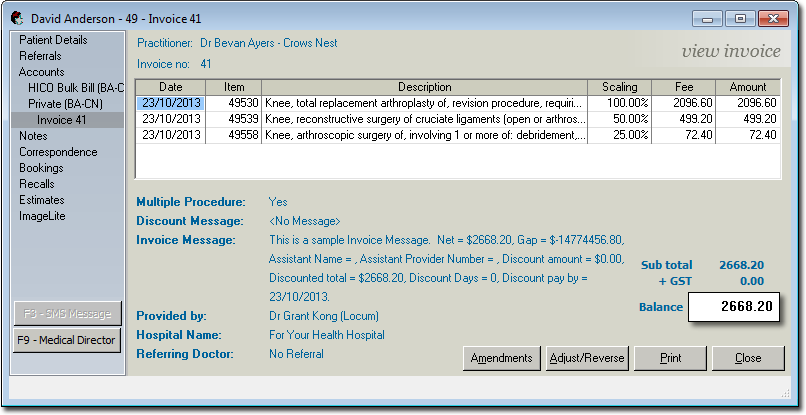The image size is (806, 415).
Task: Click the app icon in title bar
Action: [18, 19]
